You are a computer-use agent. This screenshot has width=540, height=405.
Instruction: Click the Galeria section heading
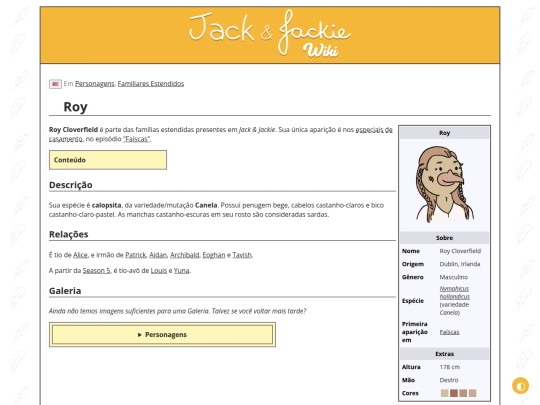(x=65, y=291)
